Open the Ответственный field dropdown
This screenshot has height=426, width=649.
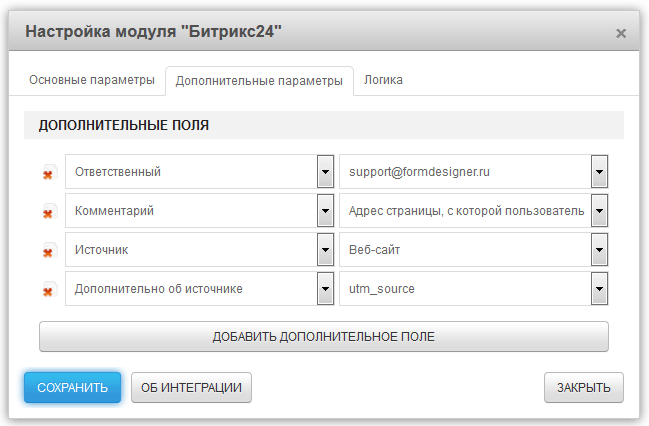[x=325, y=171]
